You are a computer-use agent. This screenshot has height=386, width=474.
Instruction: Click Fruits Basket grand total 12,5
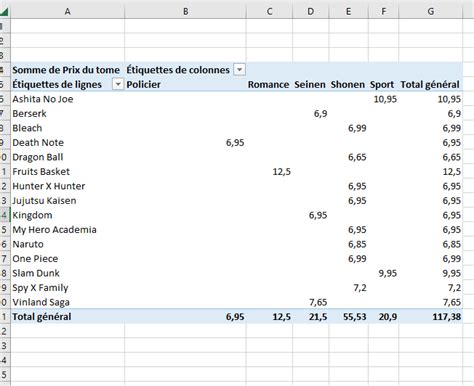(452, 172)
